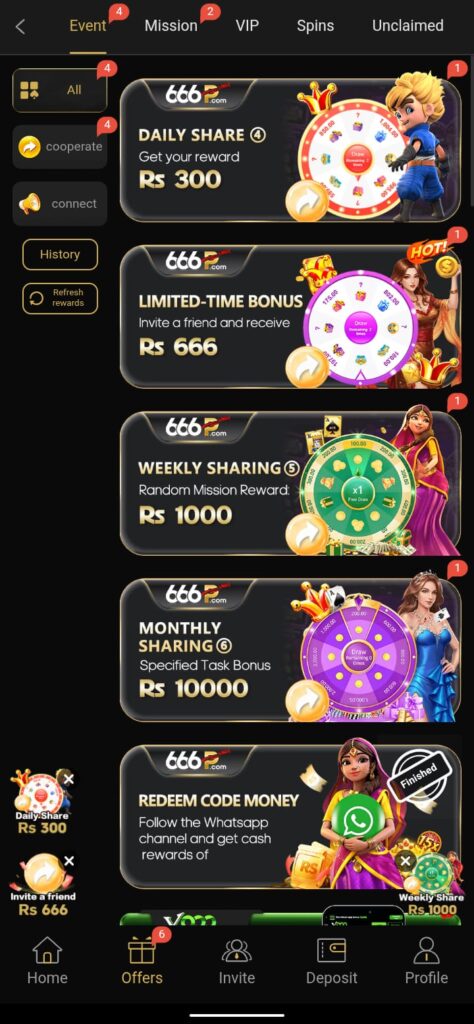Tap share arrow on Daily Share banner

[x=306, y=200]
